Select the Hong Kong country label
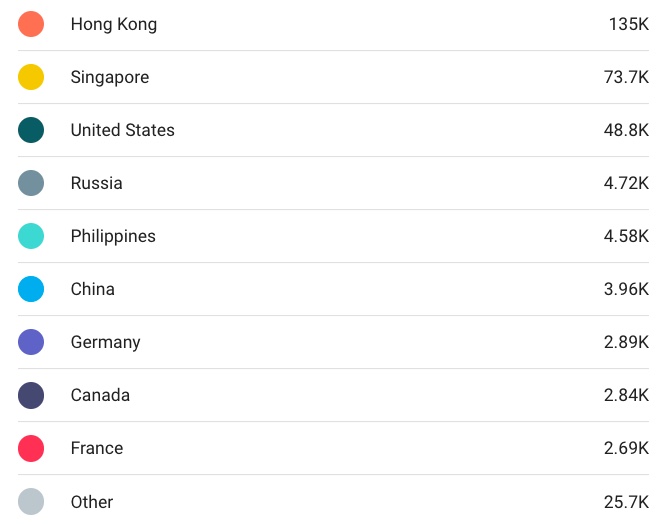 [x=113, y=24]
